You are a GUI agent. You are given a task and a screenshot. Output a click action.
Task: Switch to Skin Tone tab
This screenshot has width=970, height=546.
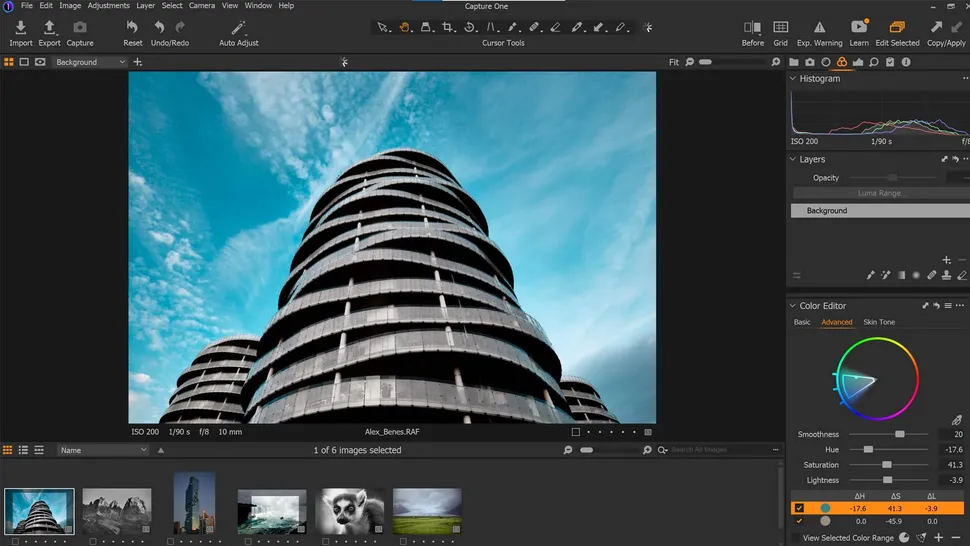tap(879, 322)
